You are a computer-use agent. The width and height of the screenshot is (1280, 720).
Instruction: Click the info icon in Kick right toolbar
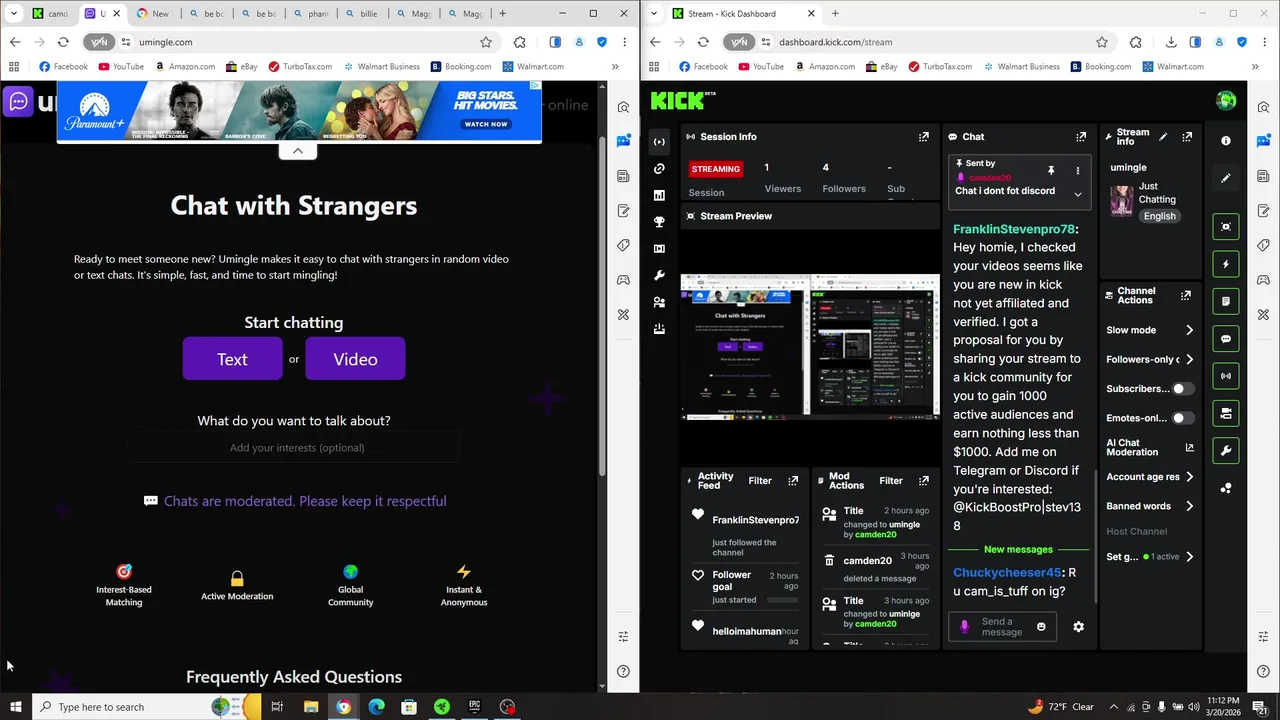click(1226, 141)
